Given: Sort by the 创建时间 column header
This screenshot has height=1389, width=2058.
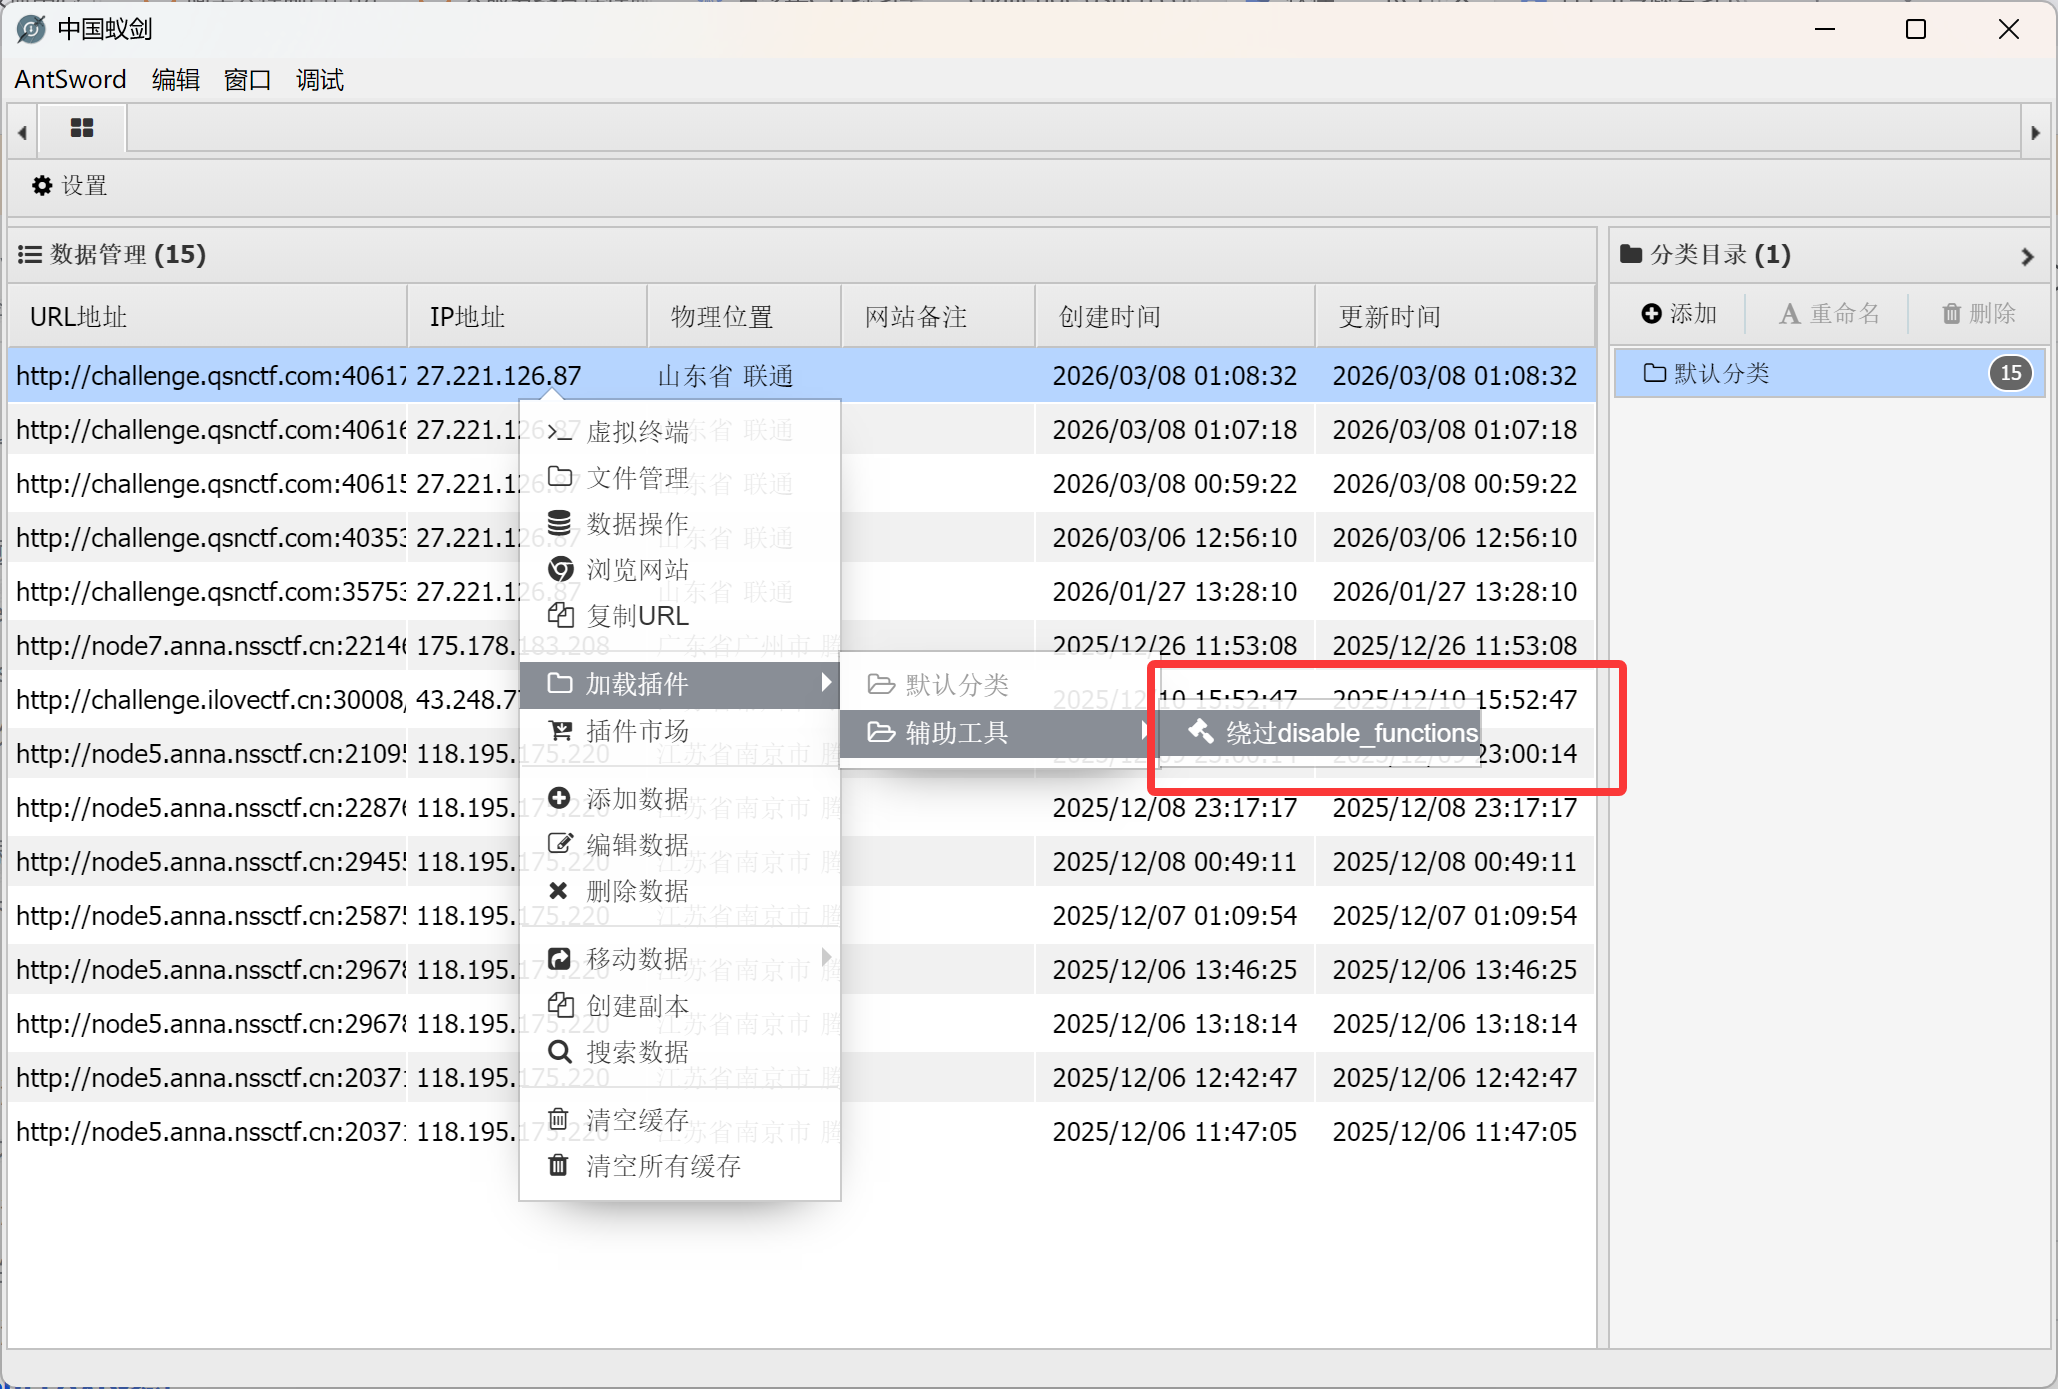Looking at the screenshot, I should coord(1110,317).
